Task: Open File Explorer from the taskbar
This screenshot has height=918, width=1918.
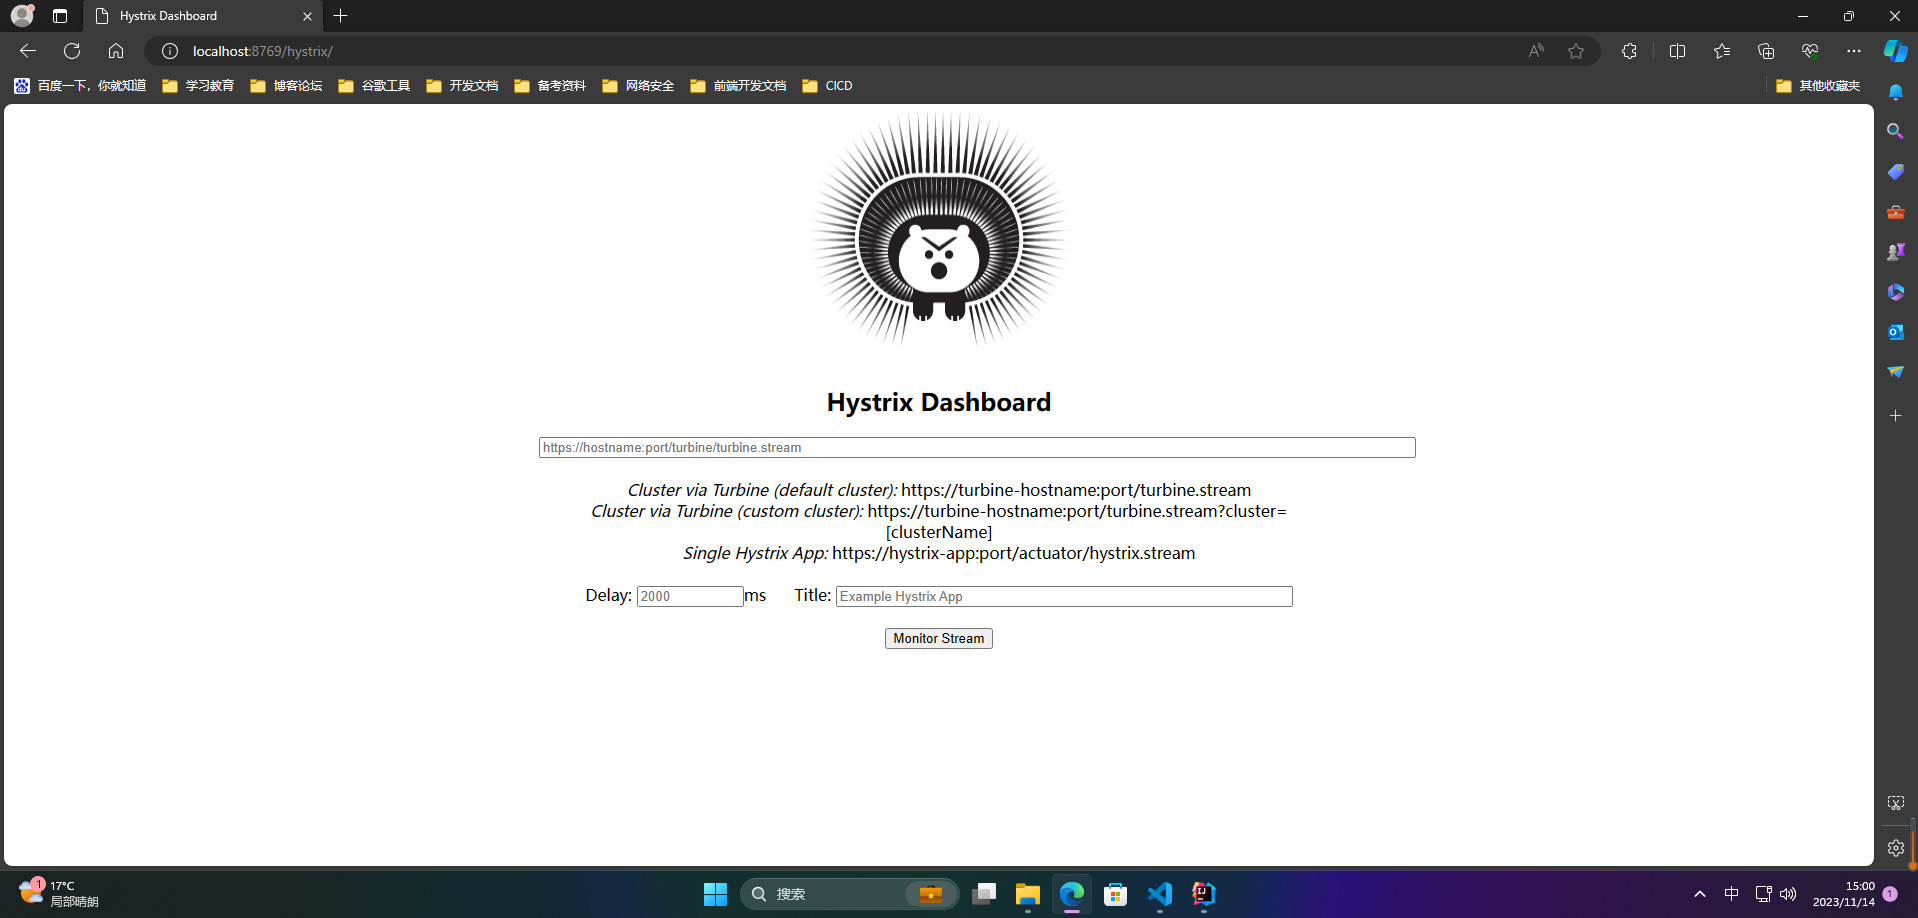Action: pyautogui.click(x=1027, y=894)
